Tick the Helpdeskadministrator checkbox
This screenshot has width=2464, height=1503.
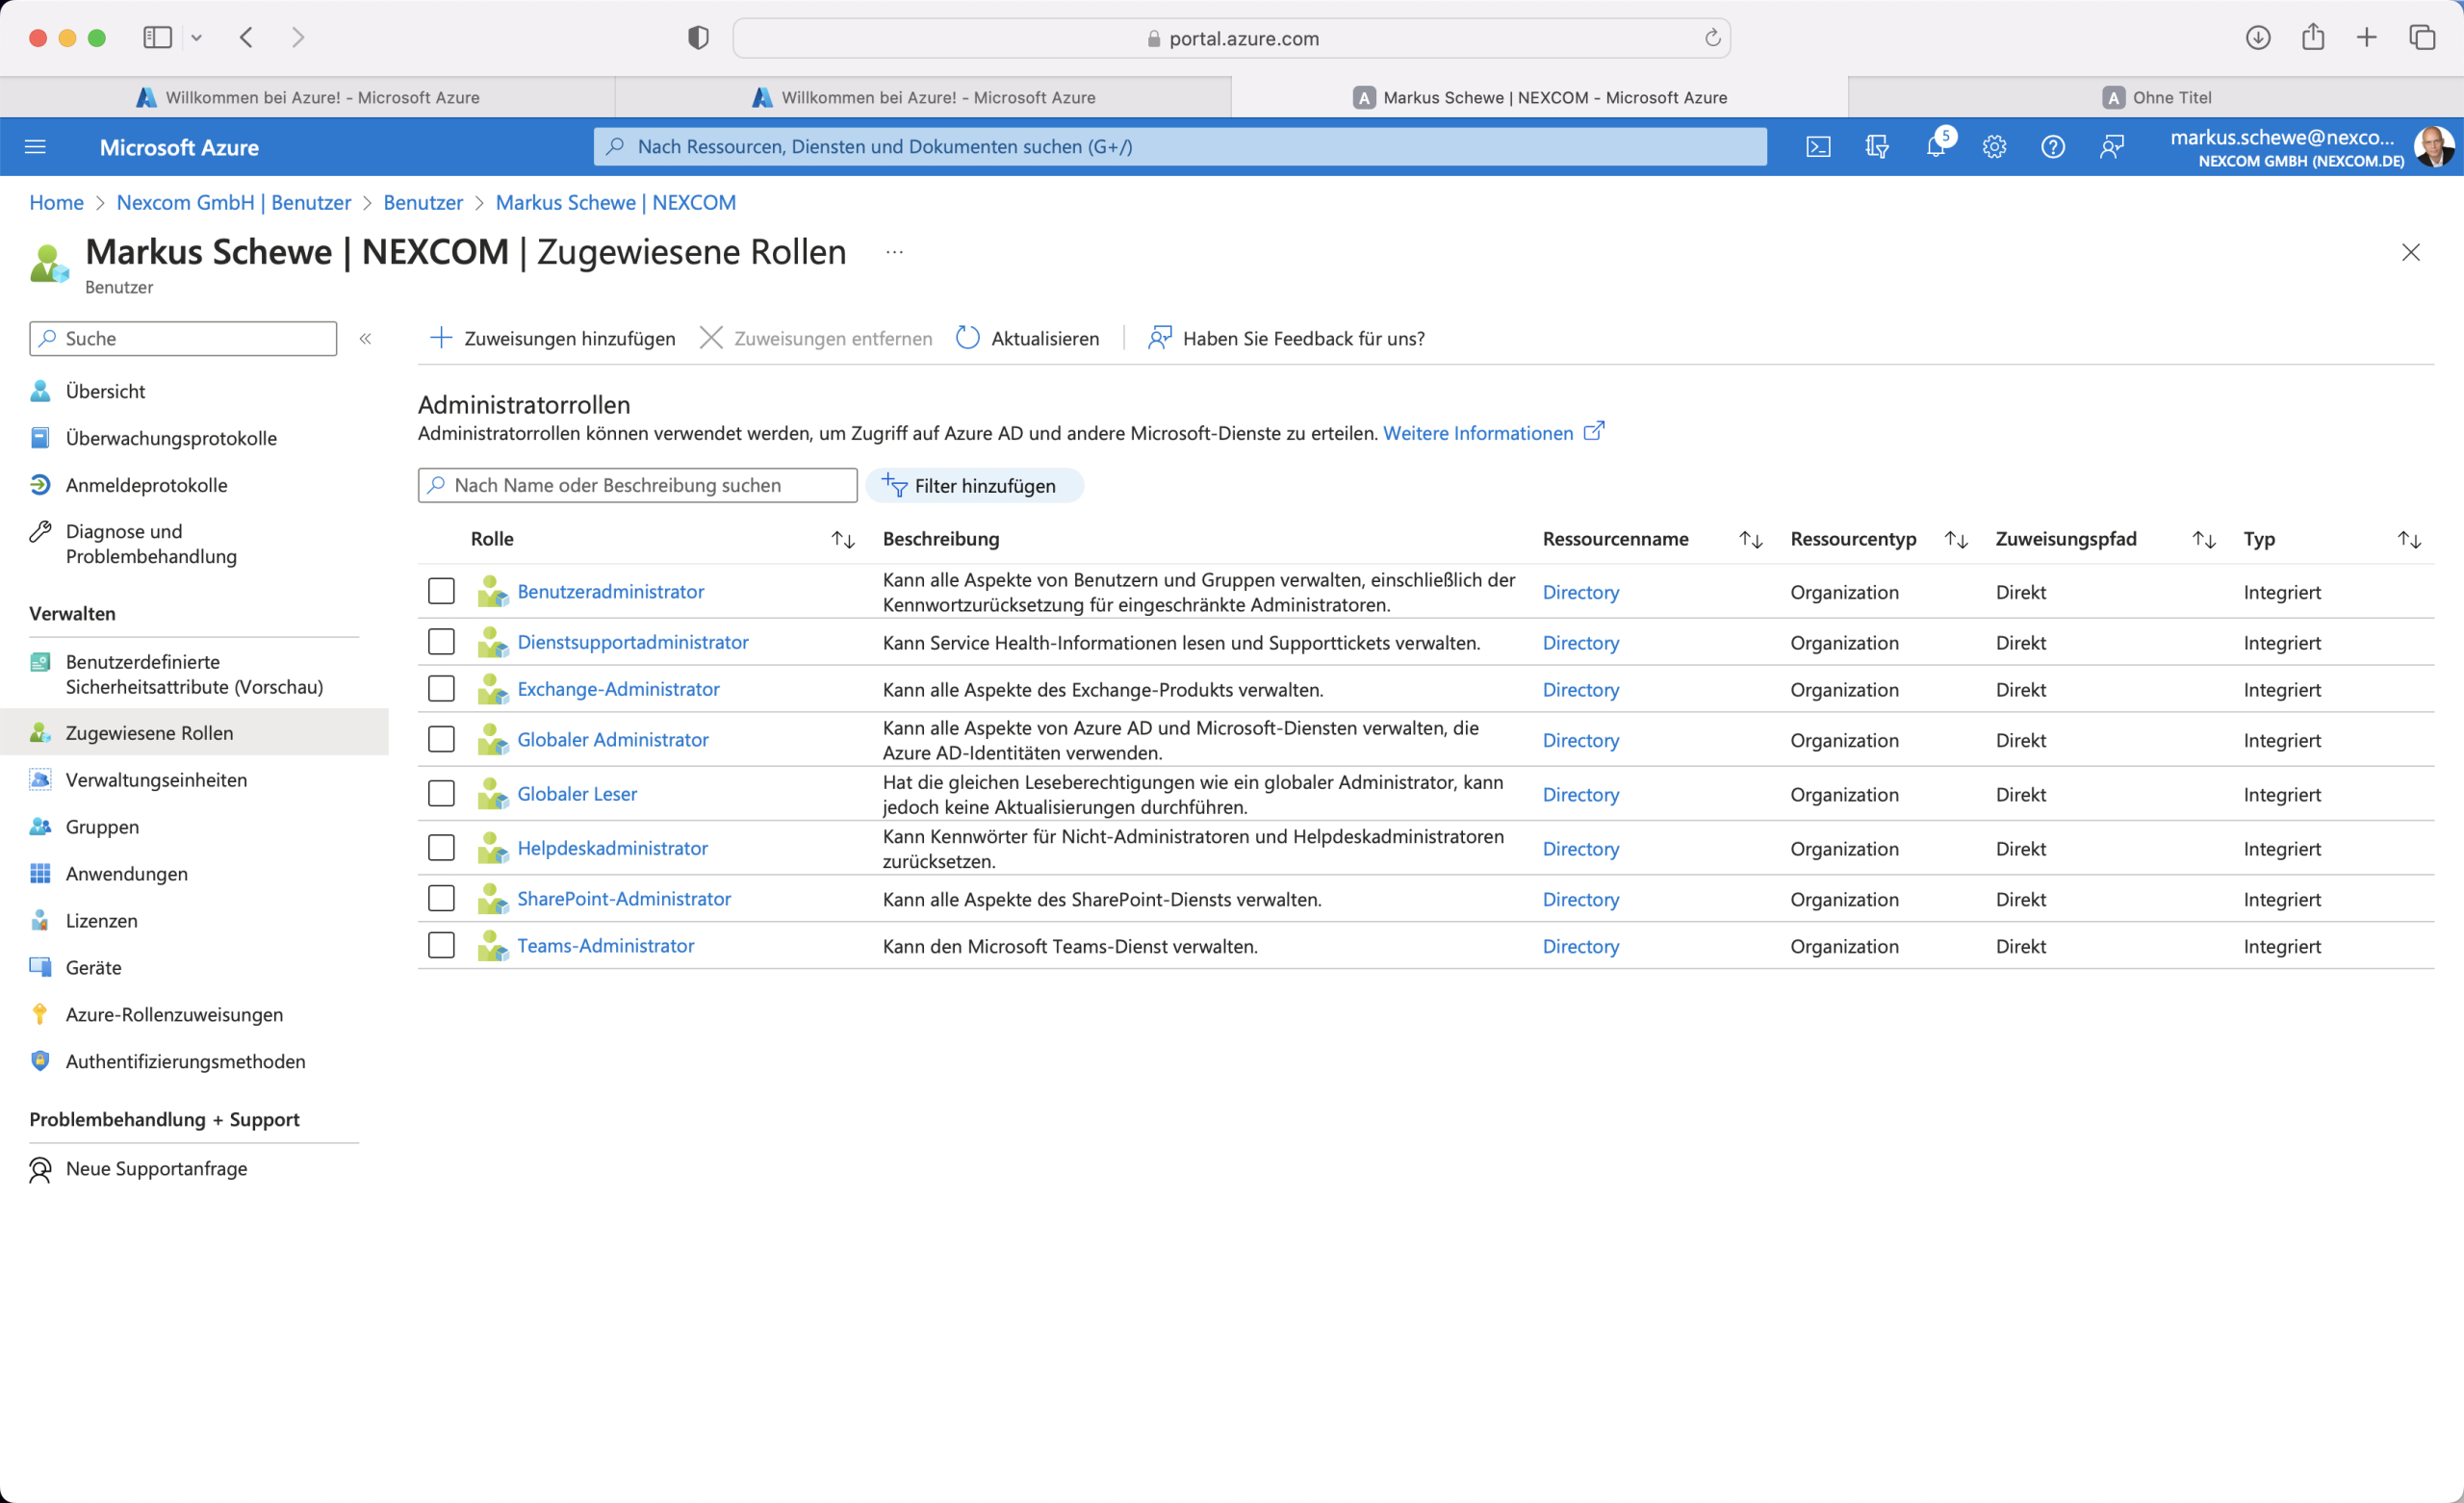pyautogui.click(x=441, y=848)
